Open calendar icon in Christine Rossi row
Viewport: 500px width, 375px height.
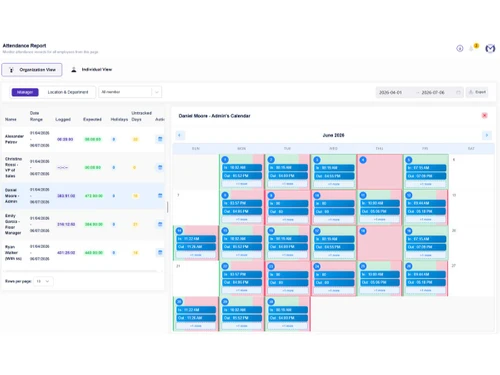pyautogui.click(x=160, y=167)
